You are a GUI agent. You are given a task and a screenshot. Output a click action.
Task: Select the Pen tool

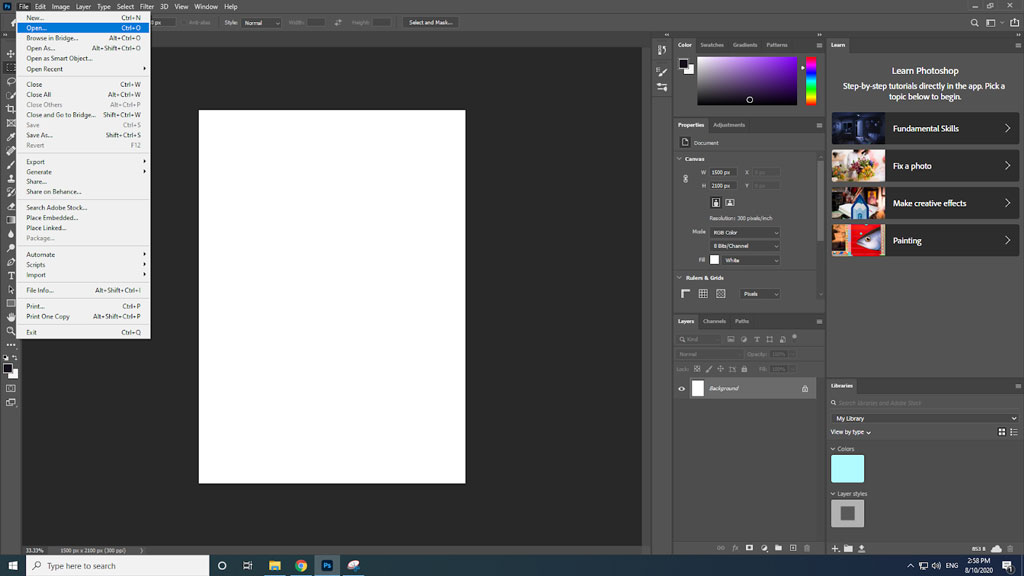coord(10,262)
